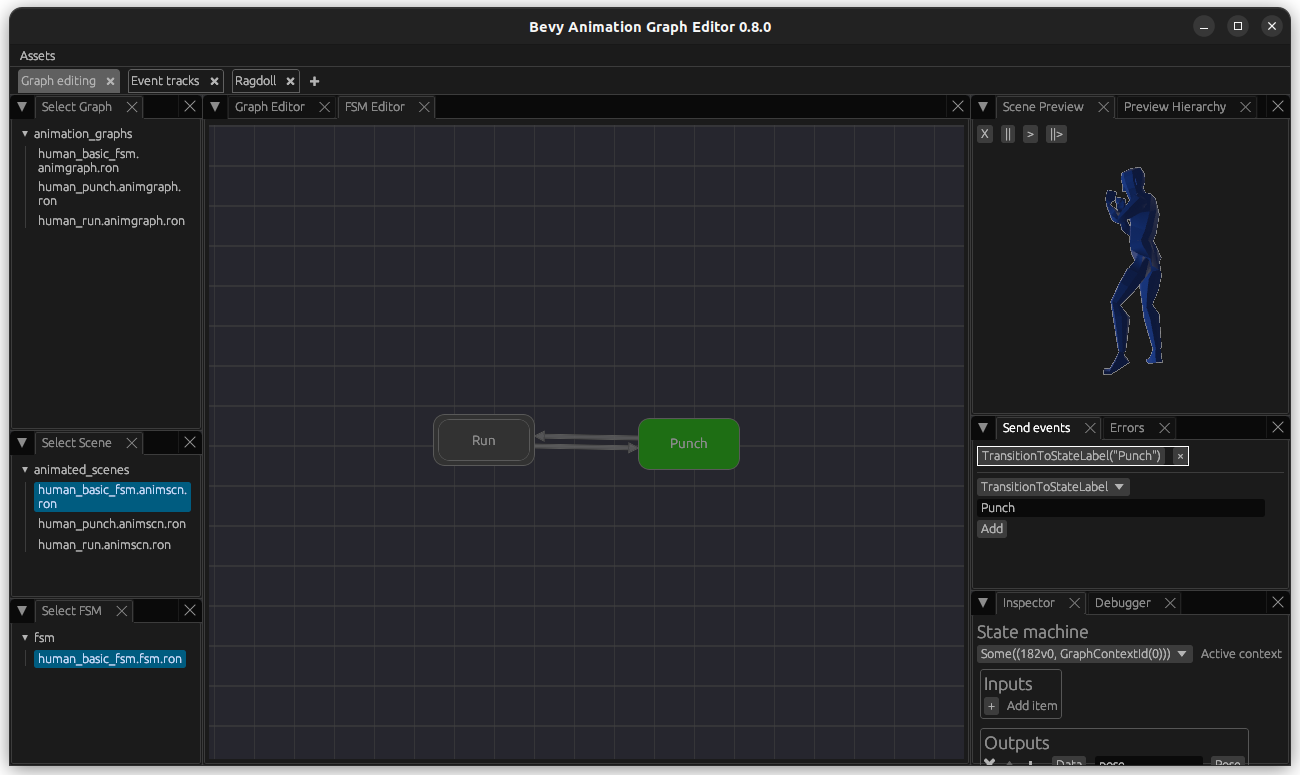Click the X reset button in Scene Preview
1300x775 pixels.
pos(985,134)
